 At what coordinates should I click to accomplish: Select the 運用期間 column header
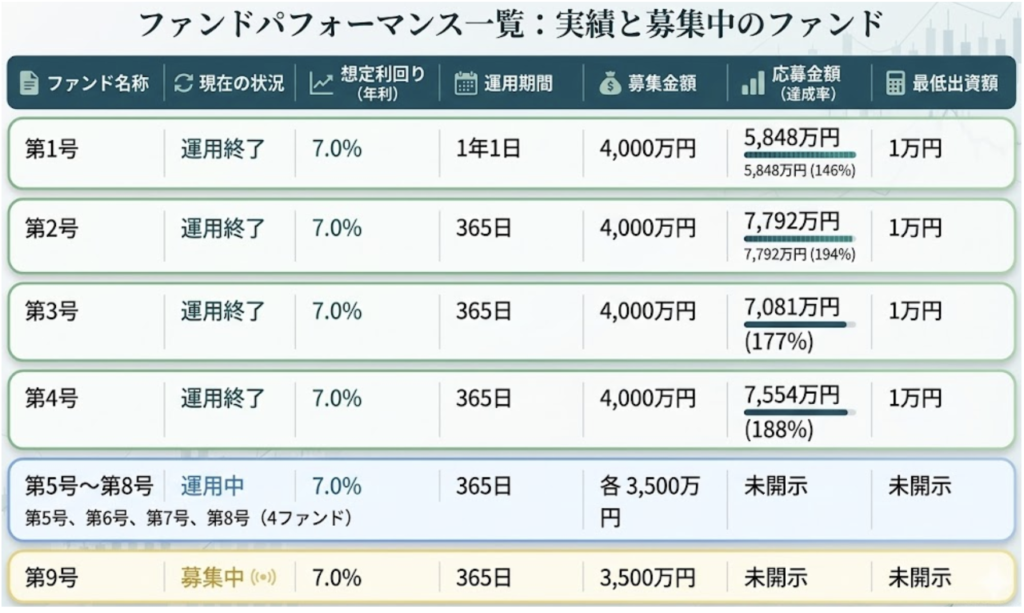(518, 84)
